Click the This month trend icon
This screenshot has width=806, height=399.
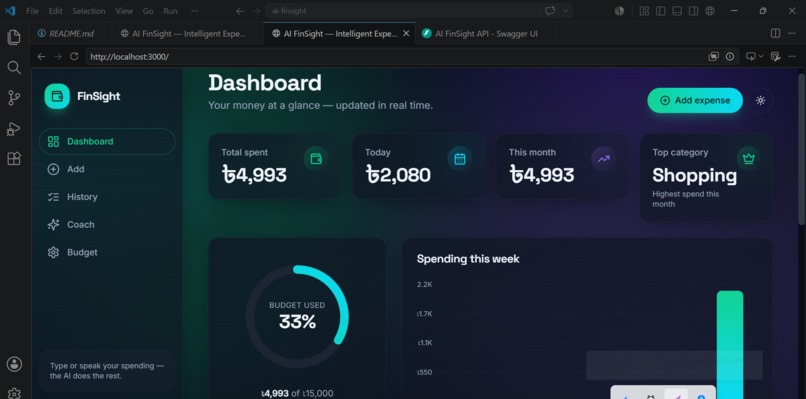[x=603, y=159]
